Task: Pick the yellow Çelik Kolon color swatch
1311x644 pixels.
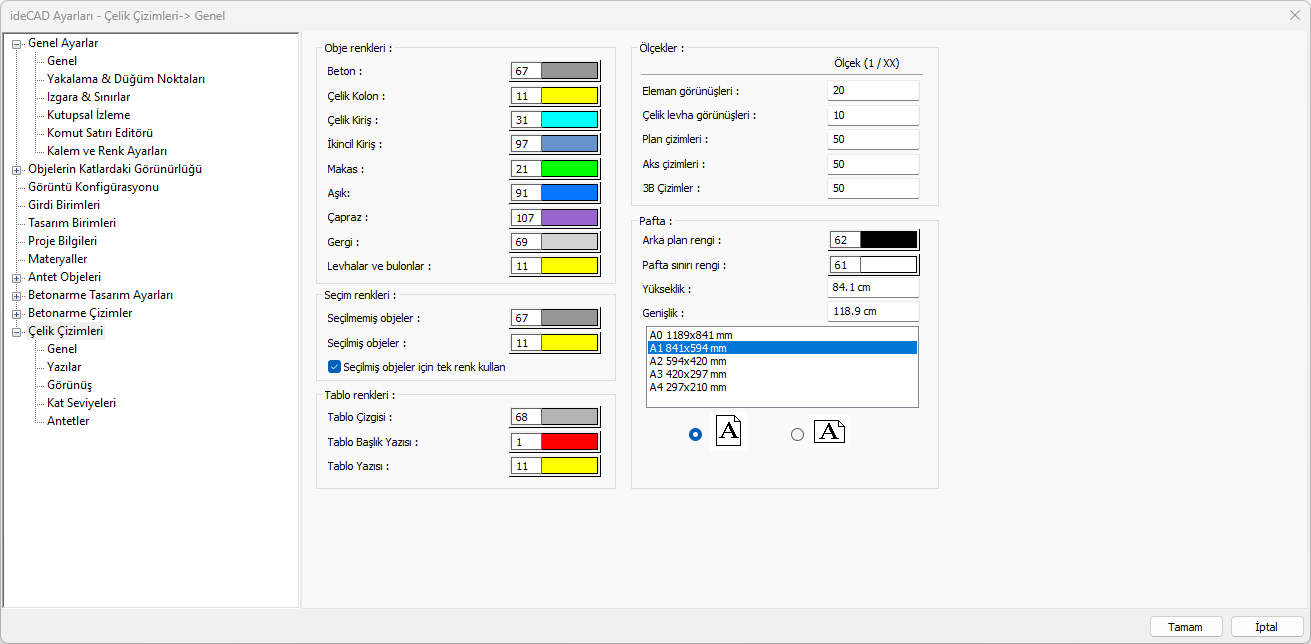Action: [569, 96]
